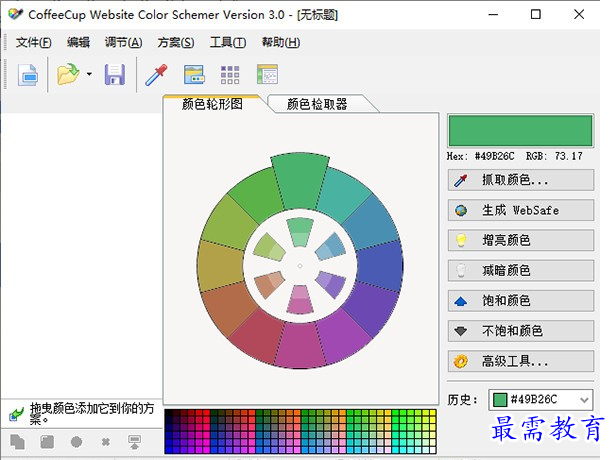Select the magenta bottom outer wheel segment

click(x=300, y=346)
